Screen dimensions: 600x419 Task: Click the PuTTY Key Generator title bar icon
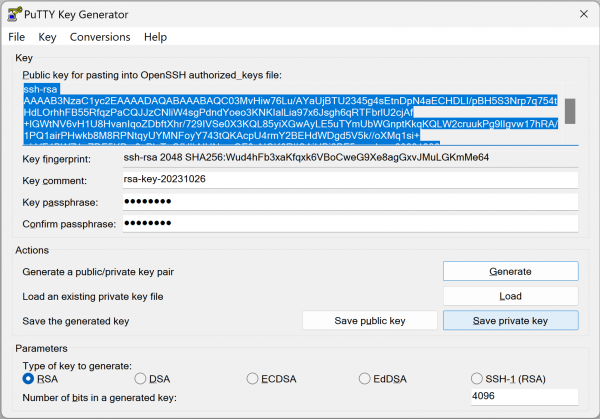[15, 15]
